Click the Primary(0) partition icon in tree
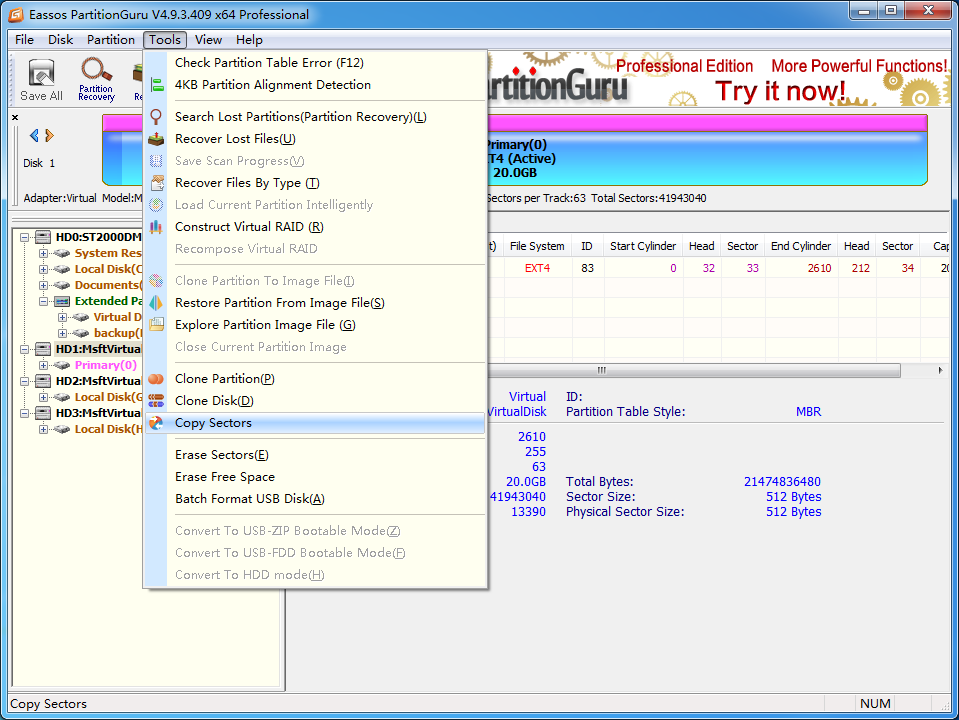Screen dimensions: 959x720 tap(62, 365)
